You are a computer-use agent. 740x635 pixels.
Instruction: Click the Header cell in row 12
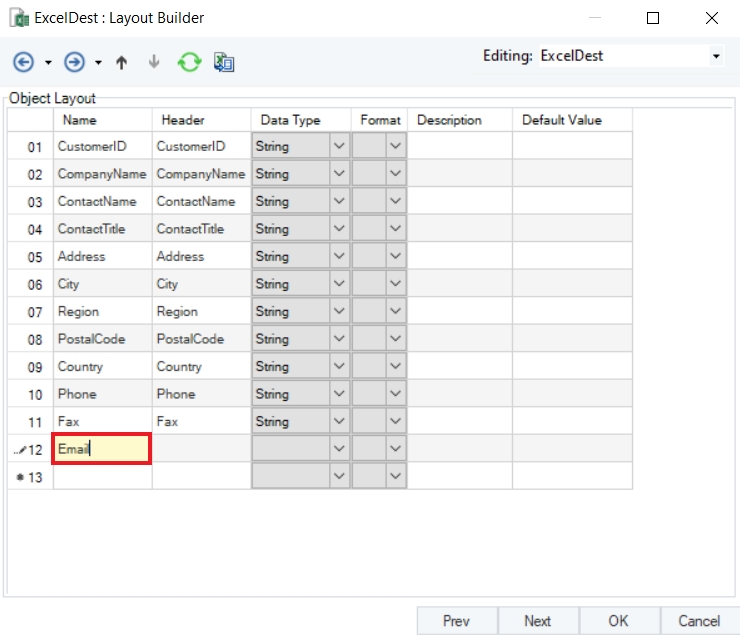(x=200, y=449)
